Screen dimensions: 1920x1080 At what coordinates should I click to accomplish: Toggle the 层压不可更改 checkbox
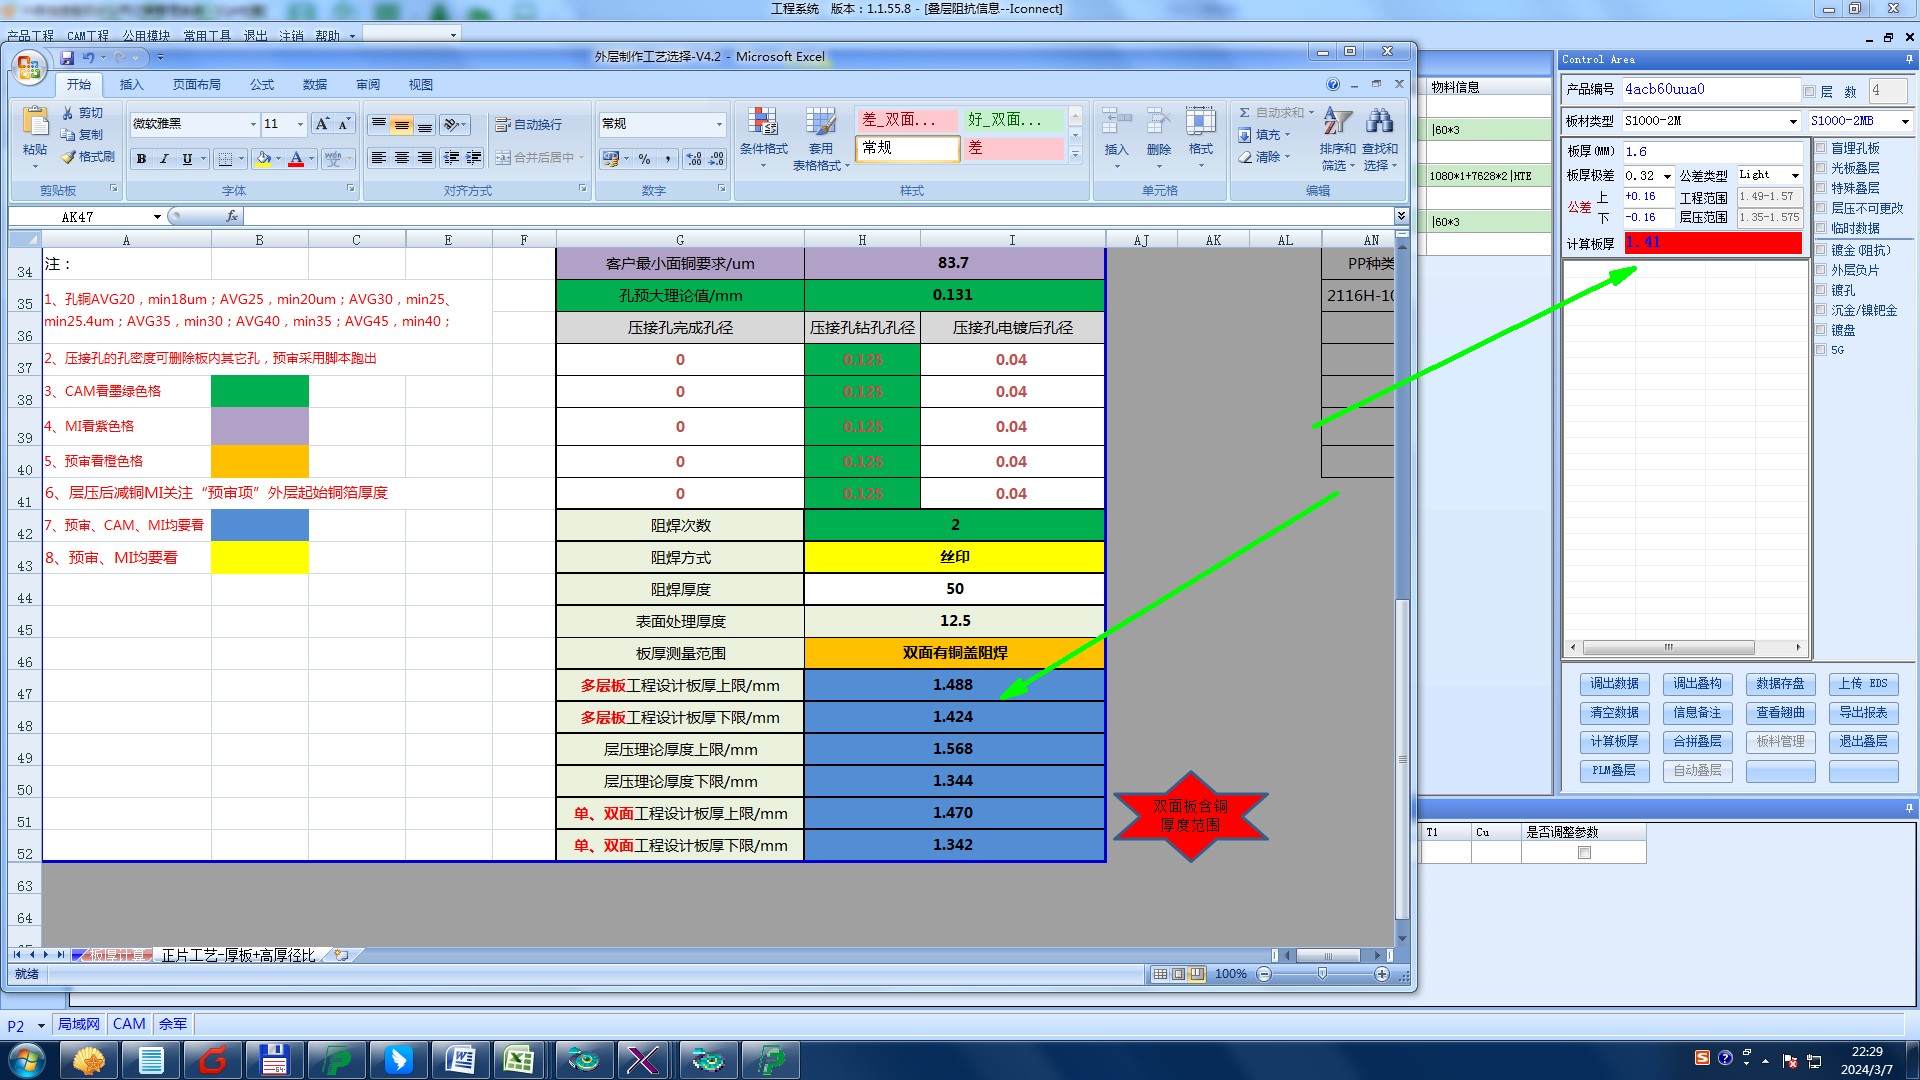1821,208
